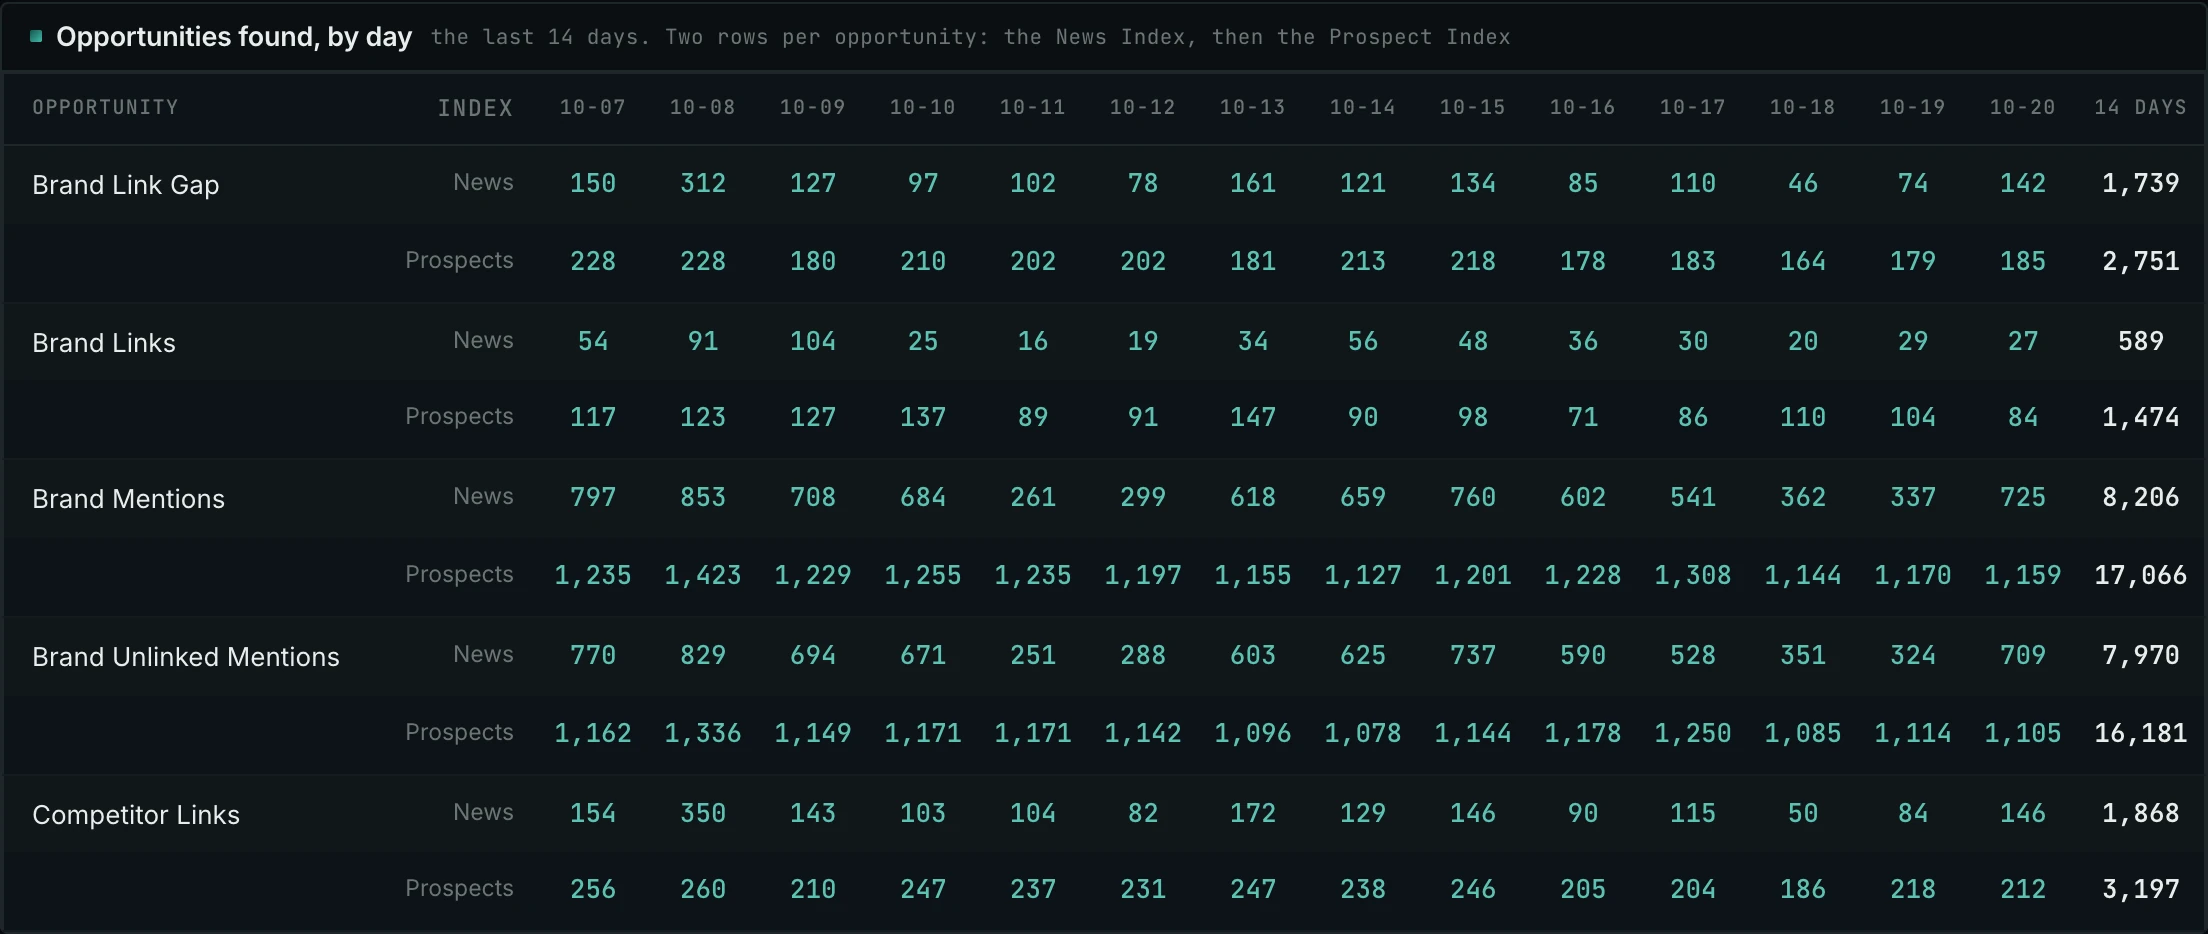This screenshot has height=934, width=2208.
Task: Click the Brand Link Gap 14-day total 1,739
Action: [2140, 183]
